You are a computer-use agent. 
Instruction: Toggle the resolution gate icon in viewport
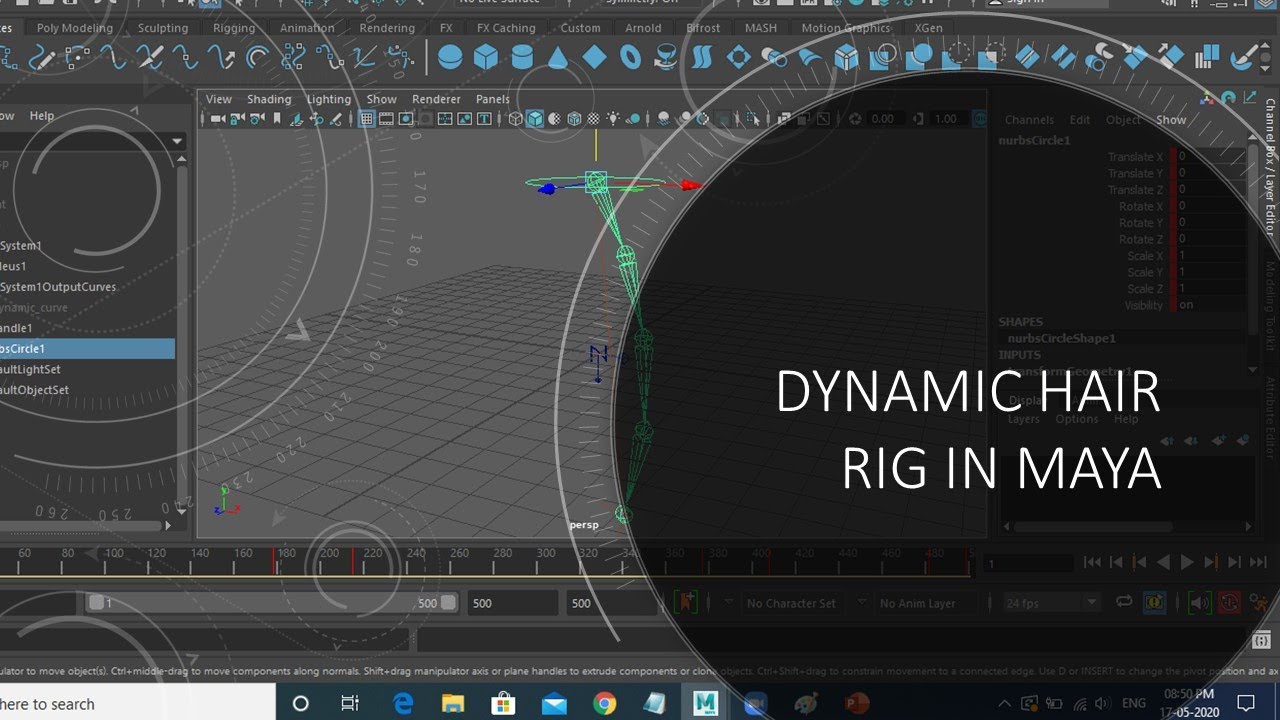[406, 119]
